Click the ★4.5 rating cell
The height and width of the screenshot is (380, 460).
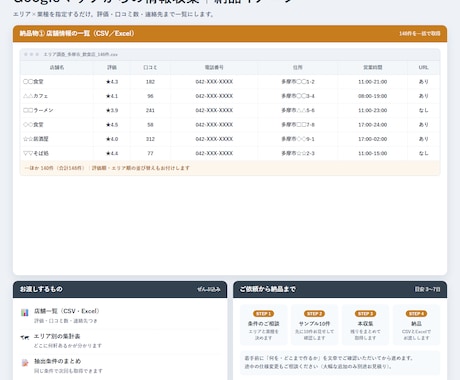(x=112, y=125)
